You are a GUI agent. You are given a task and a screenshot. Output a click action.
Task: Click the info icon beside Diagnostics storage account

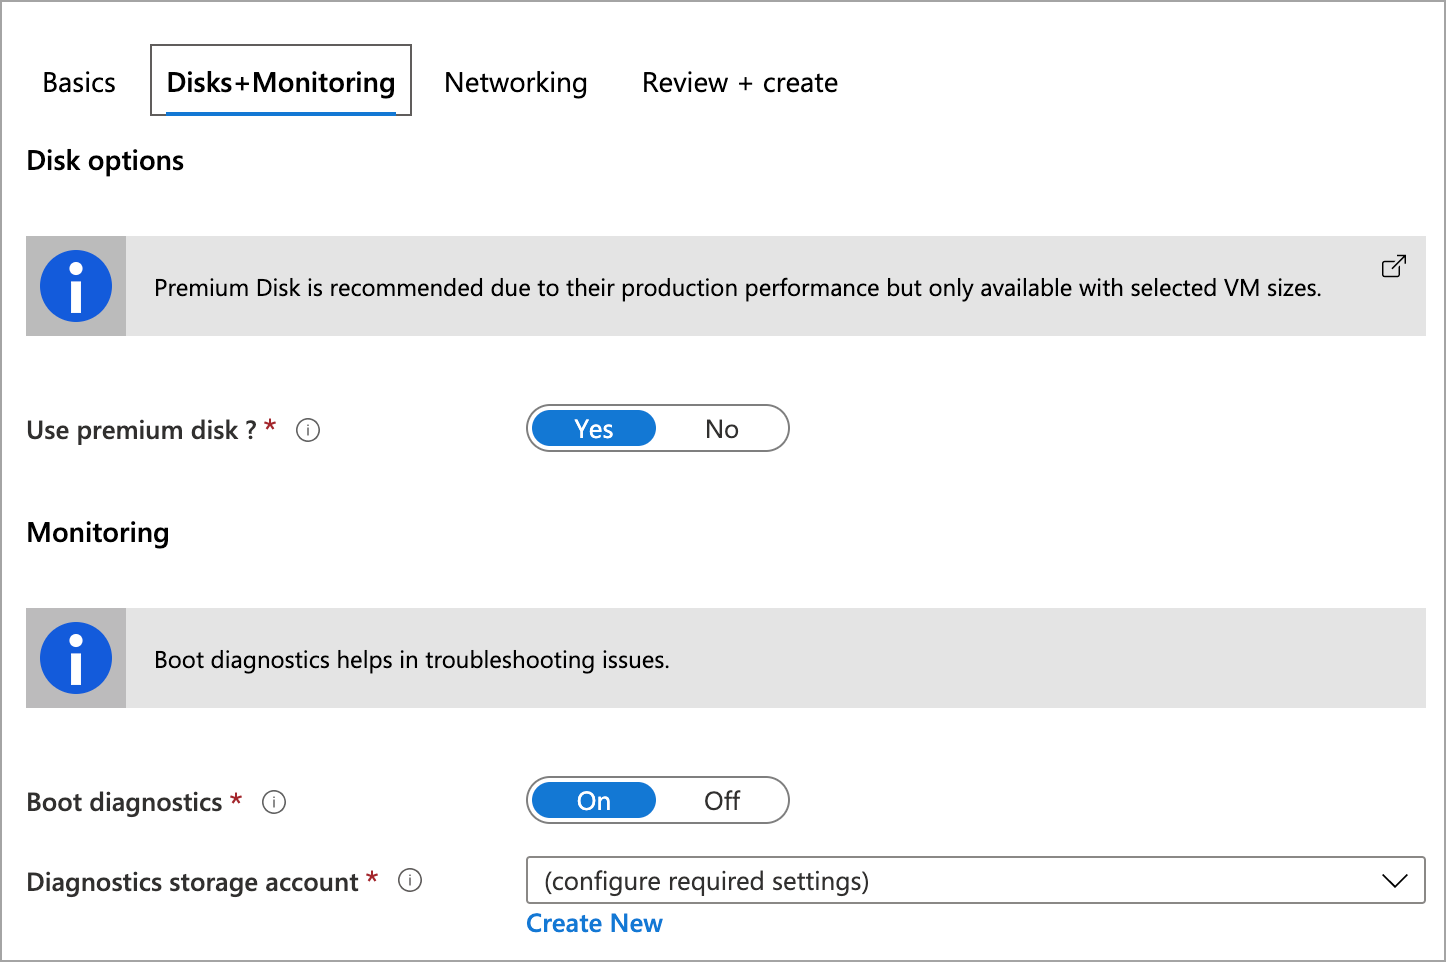coord(410,881)
